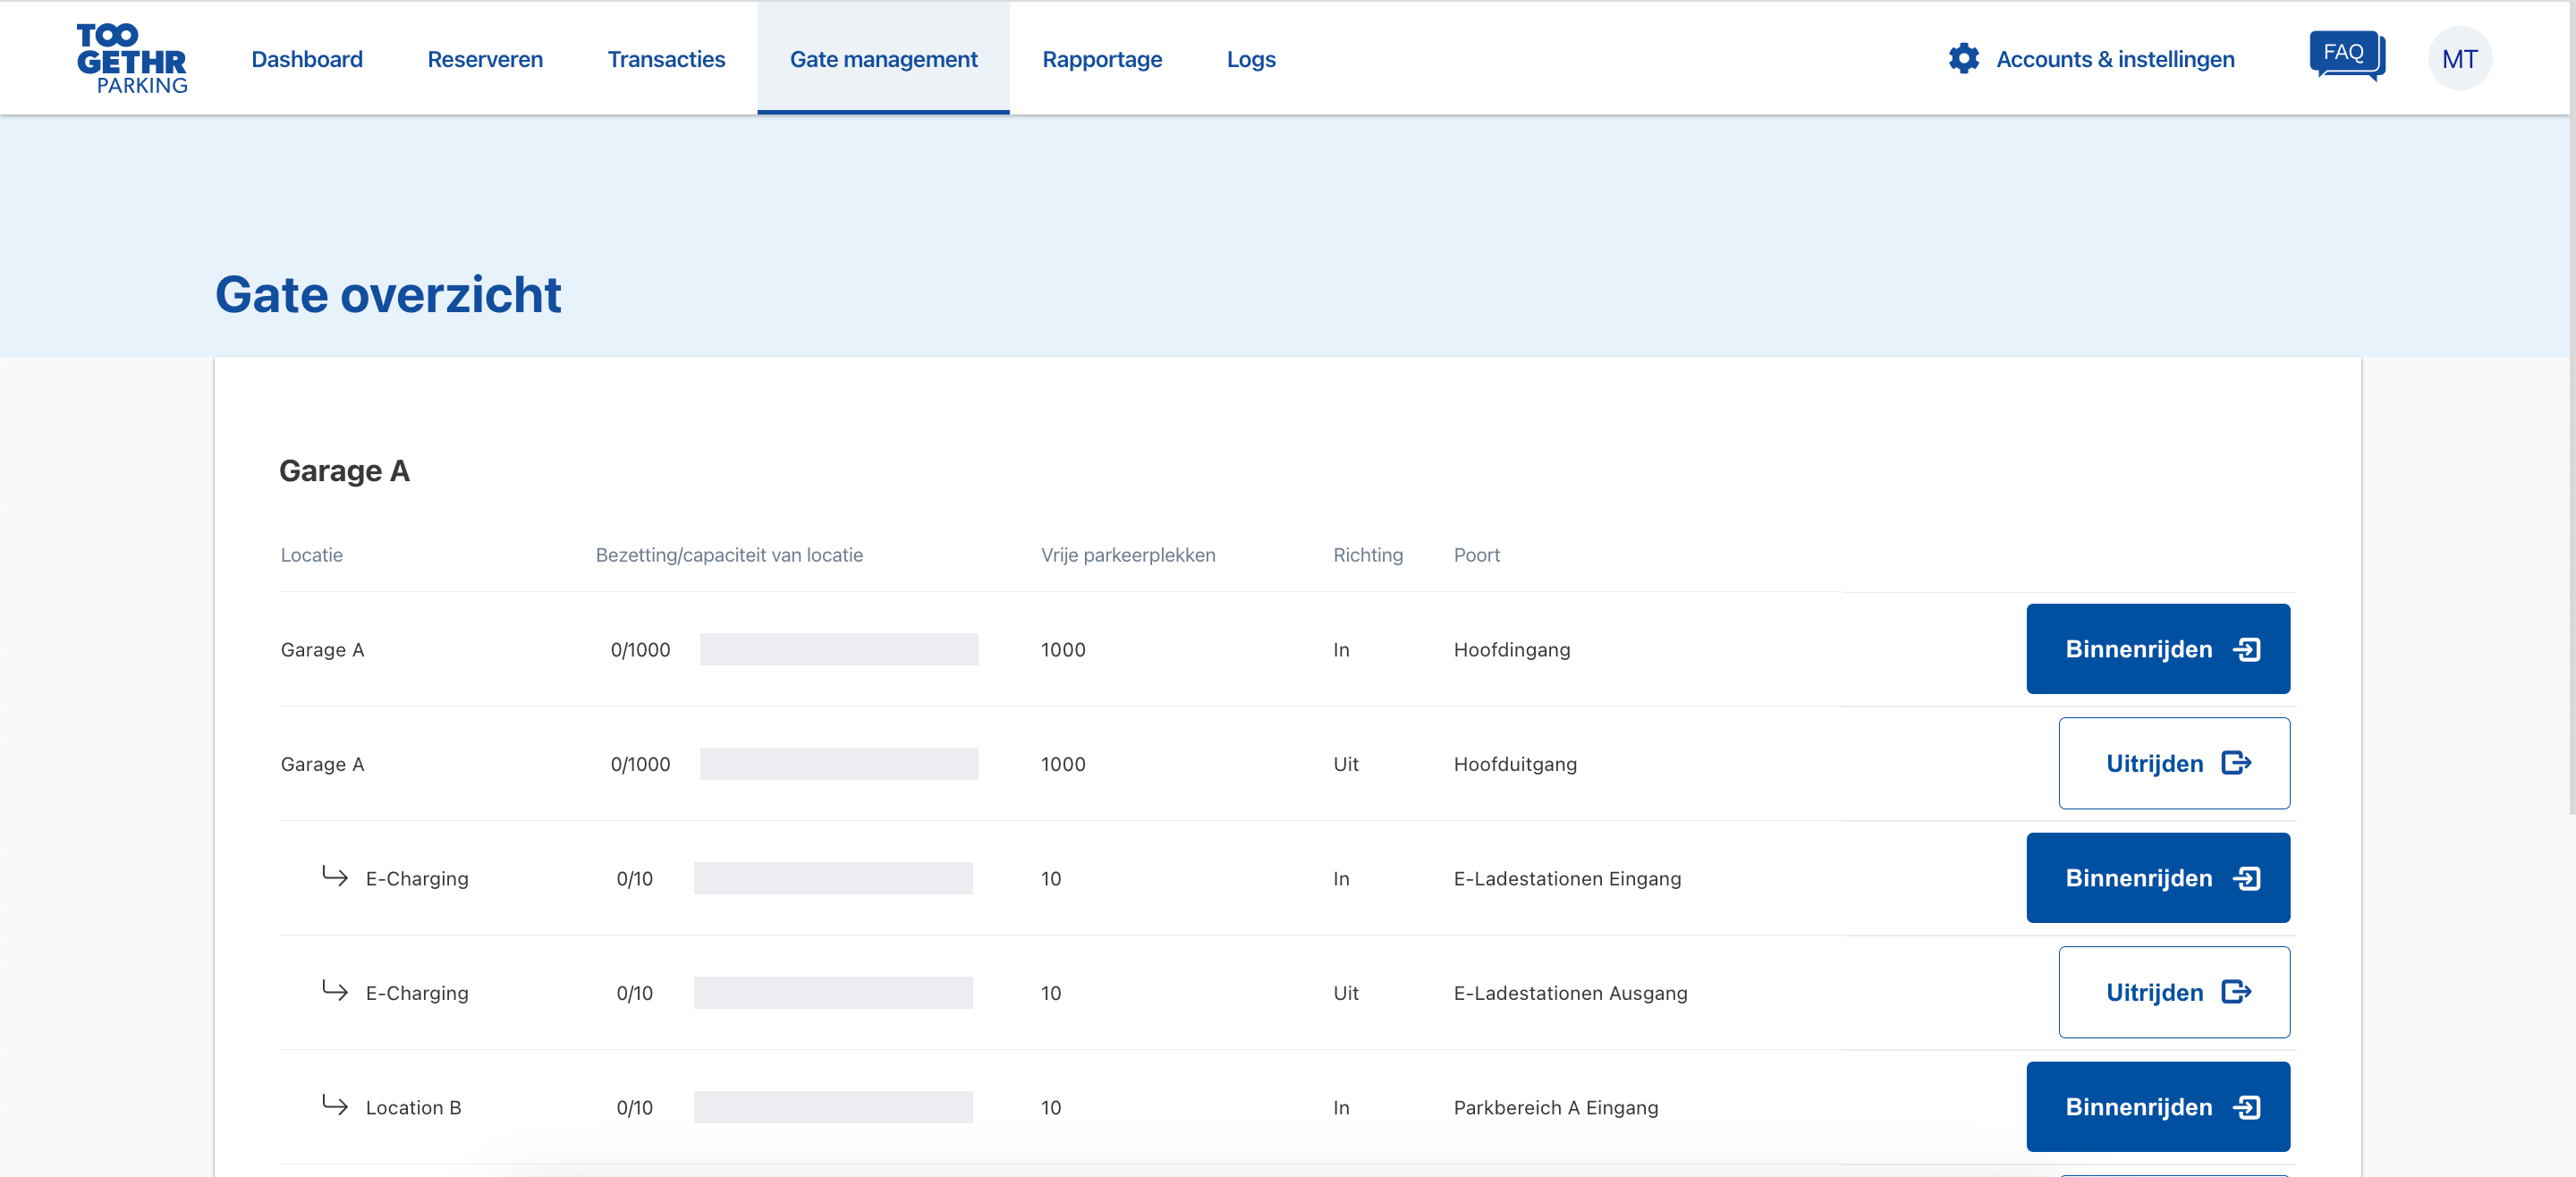
Task: View the Logs tab
Action: coord(1251,59)
